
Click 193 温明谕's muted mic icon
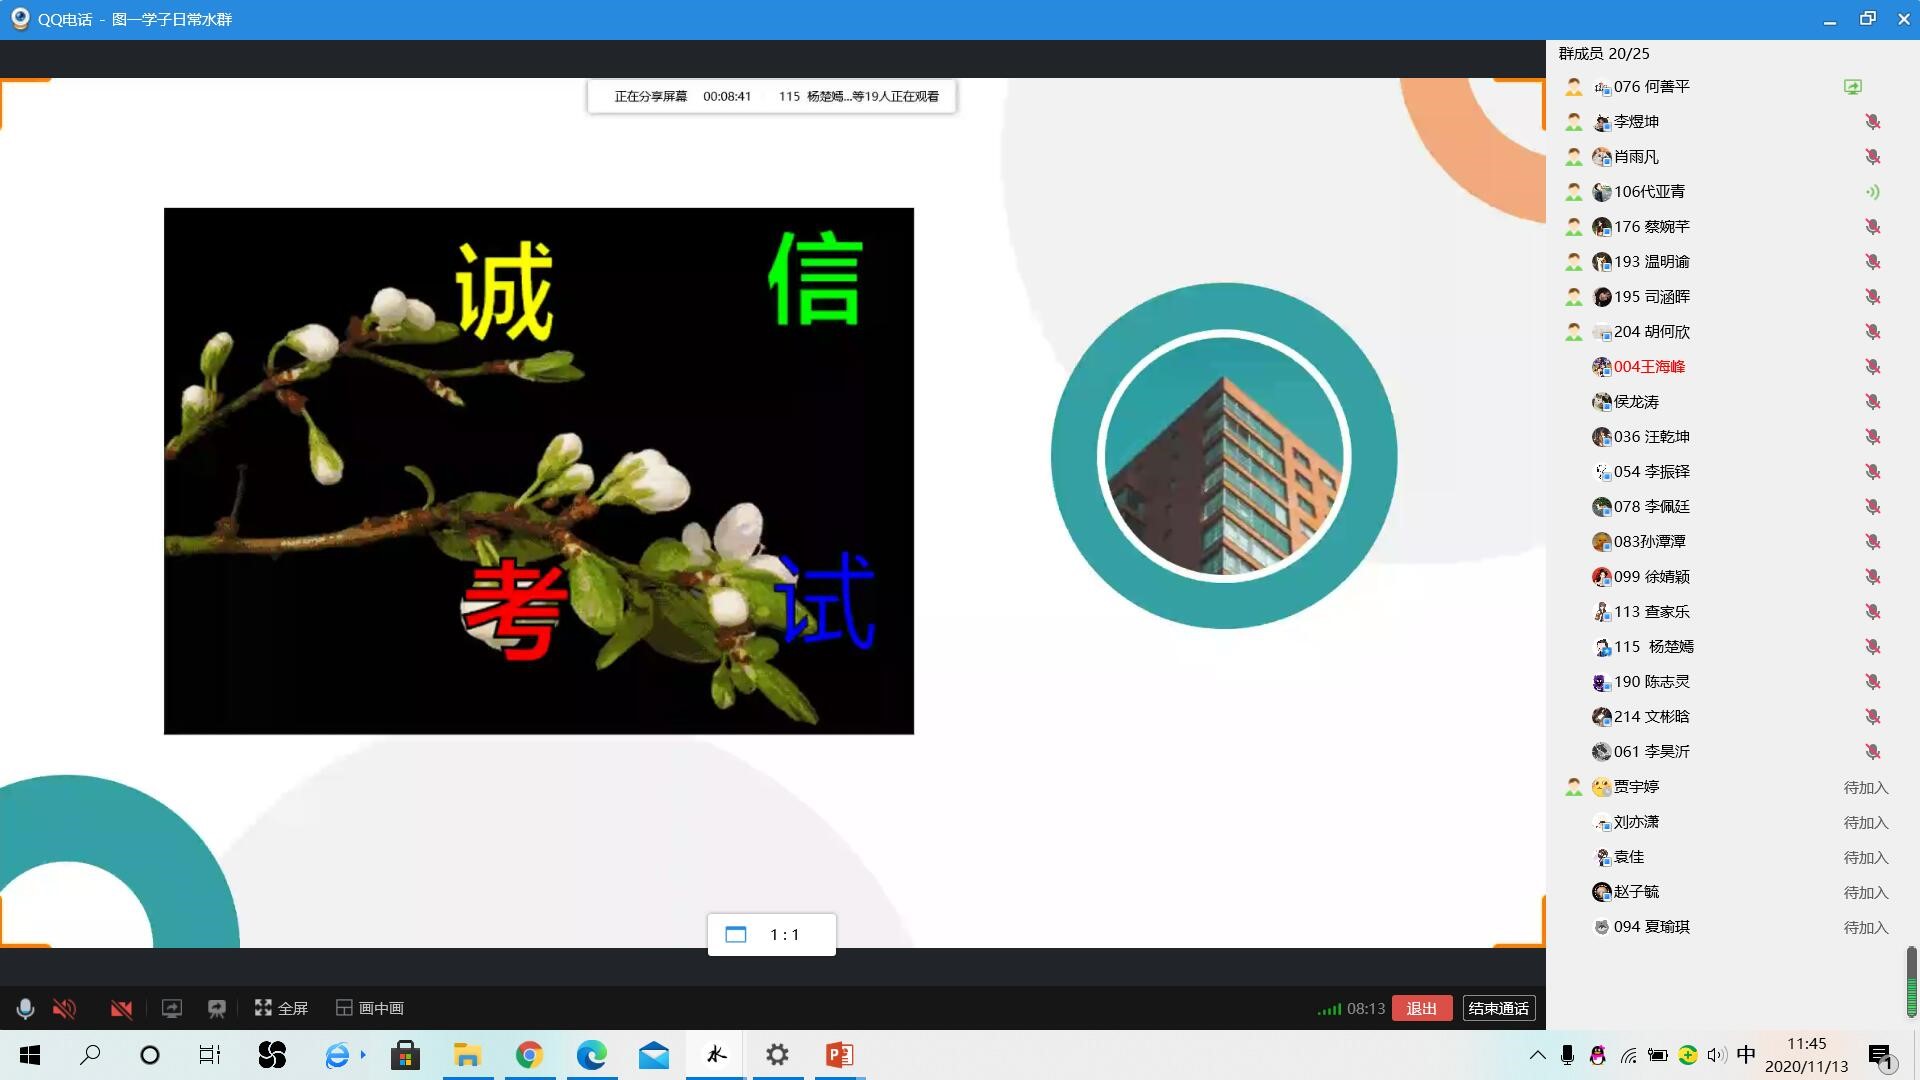[x=1872, y=262]
